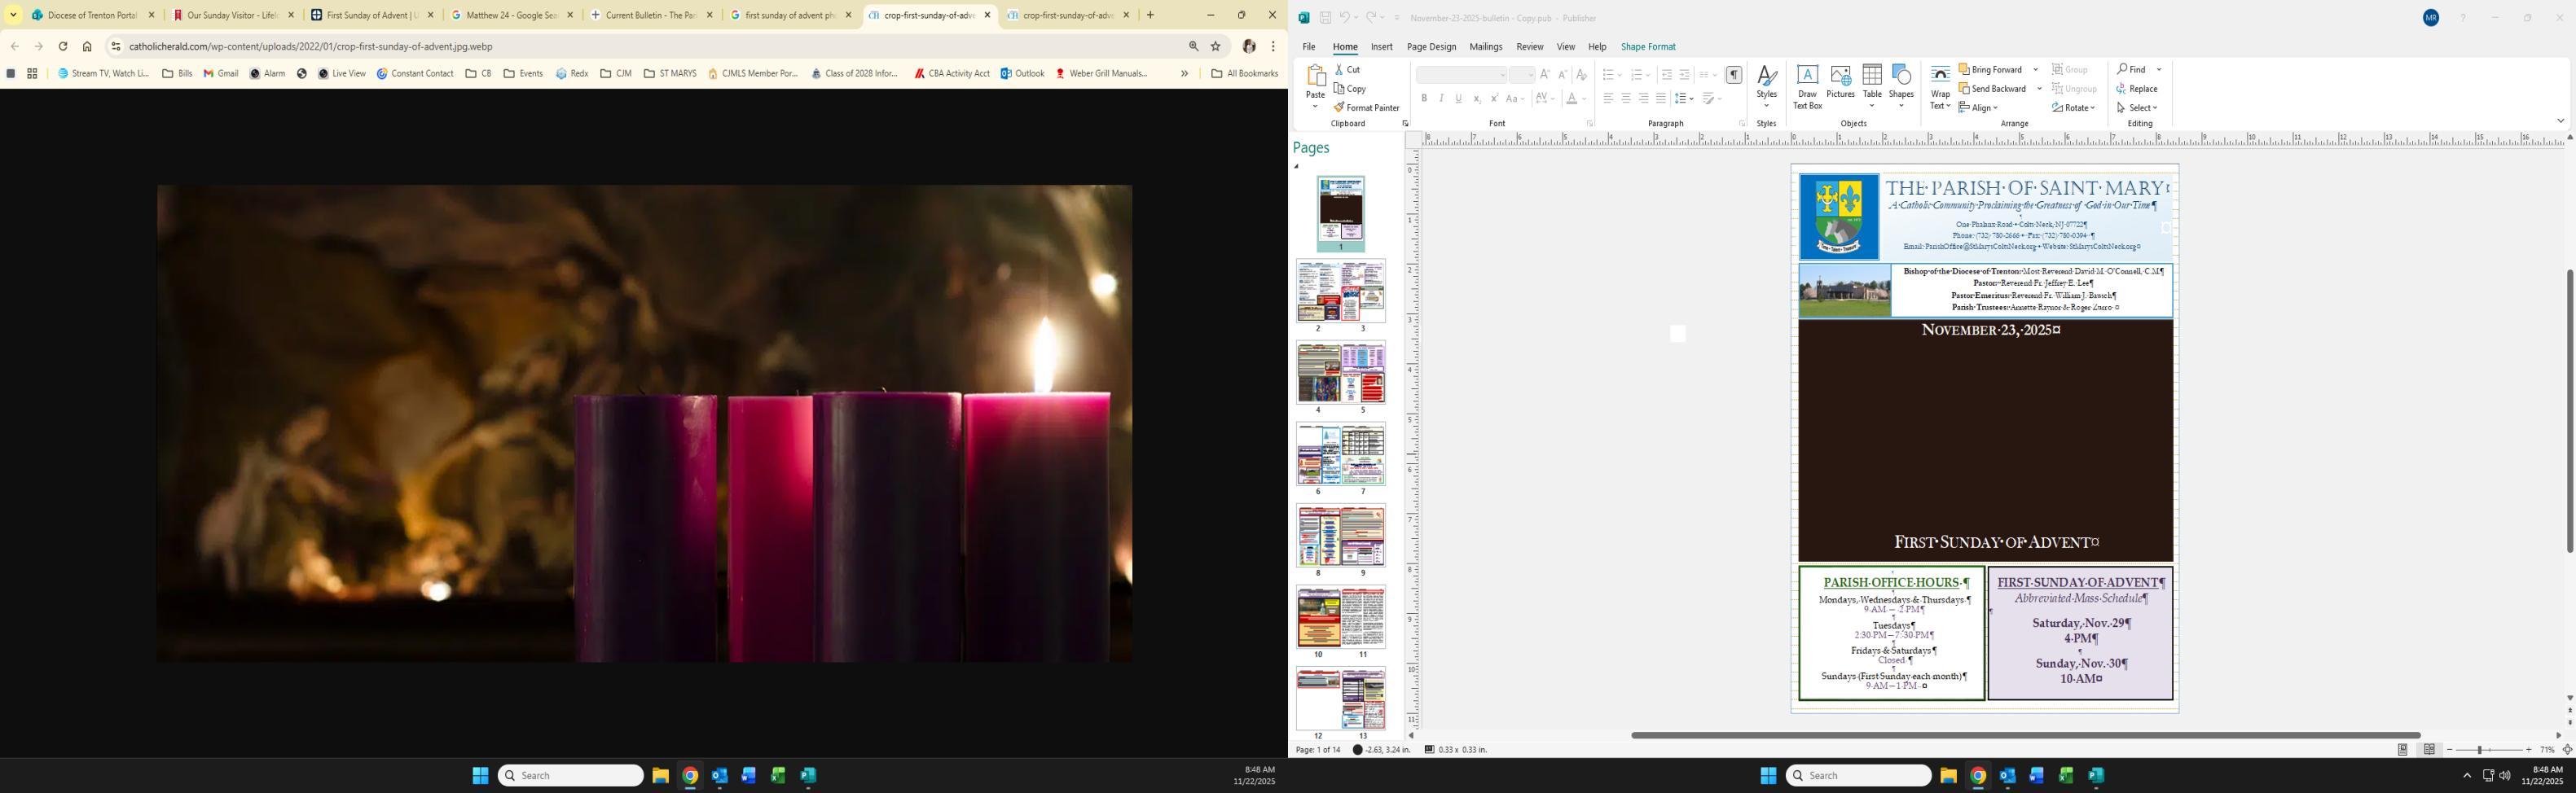Open the Shape Format contextual tab

coord(1648,47)
